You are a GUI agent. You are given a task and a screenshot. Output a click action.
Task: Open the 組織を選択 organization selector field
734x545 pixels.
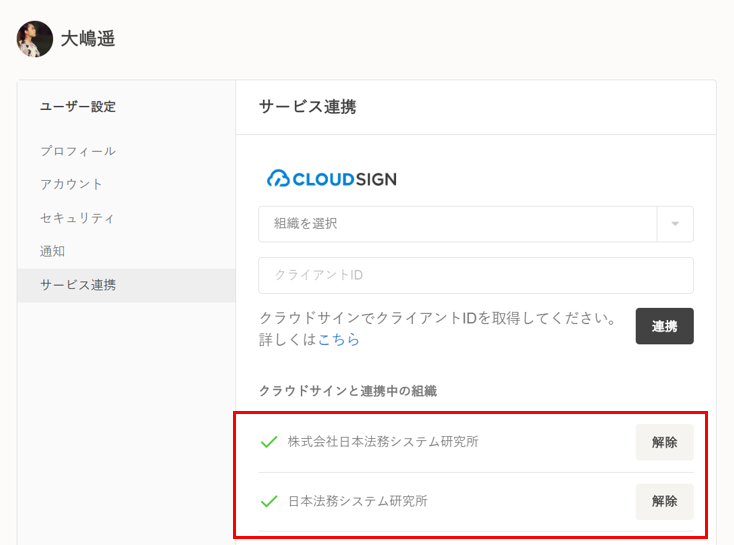pos(457,224)
